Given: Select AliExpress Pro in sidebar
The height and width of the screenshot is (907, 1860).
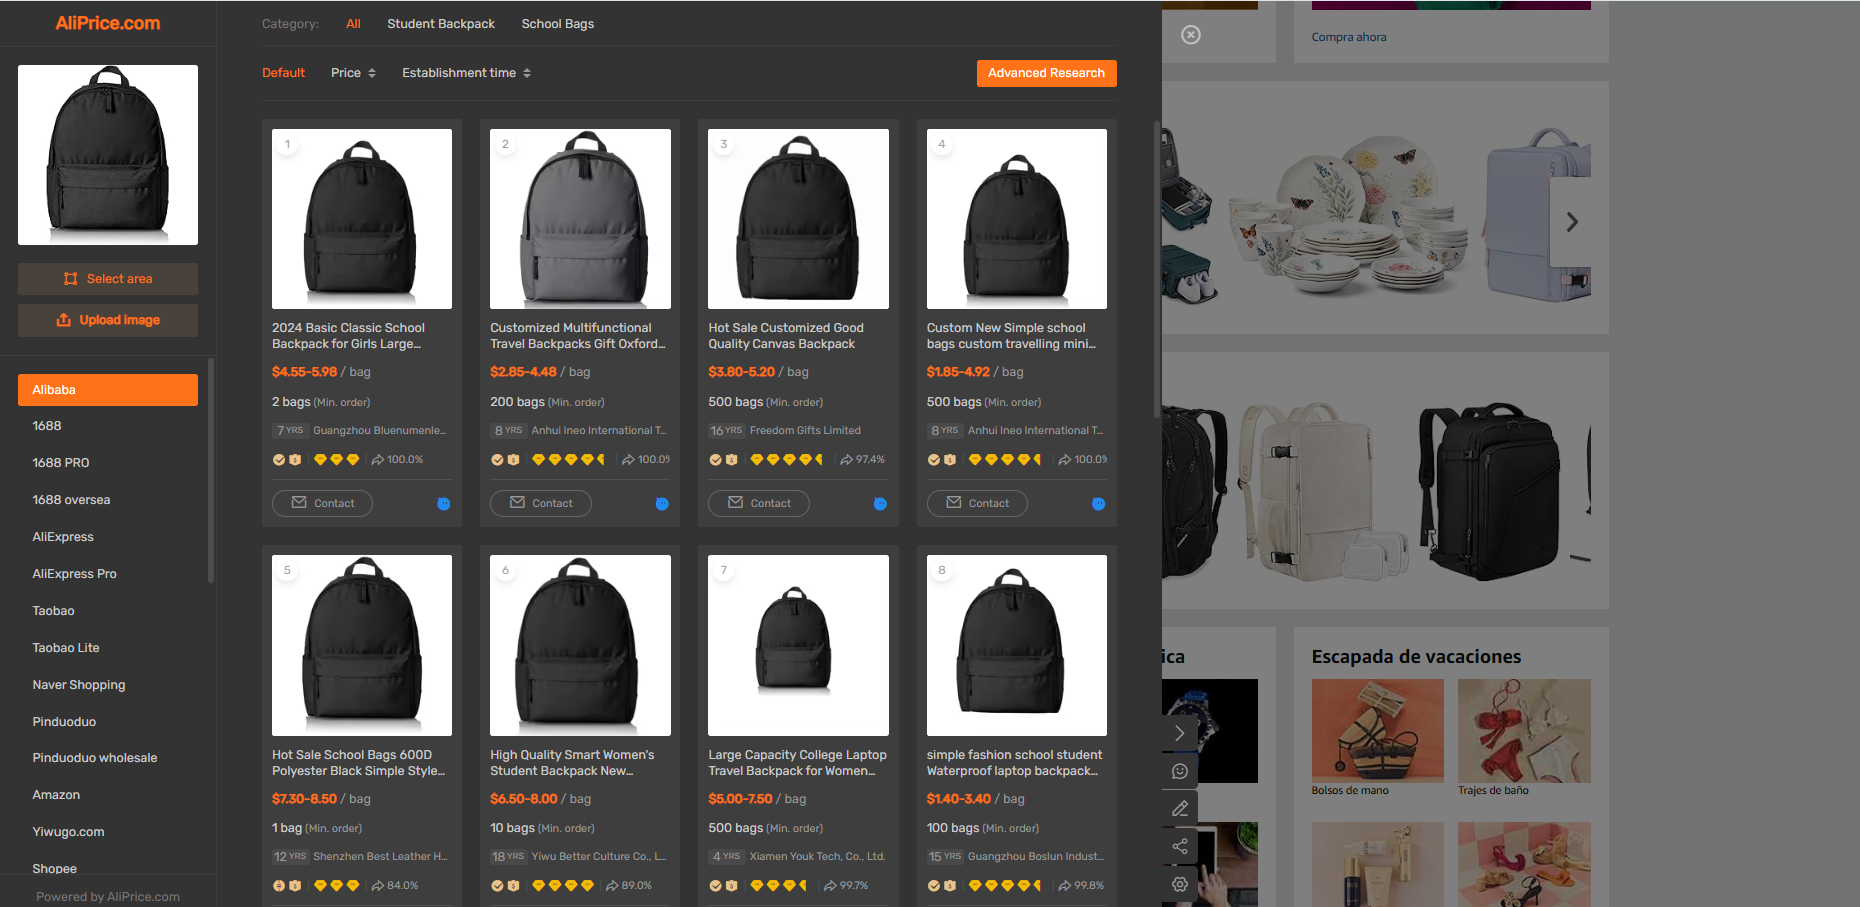Looking at the screenshot, I should click(x=74, y=574).
